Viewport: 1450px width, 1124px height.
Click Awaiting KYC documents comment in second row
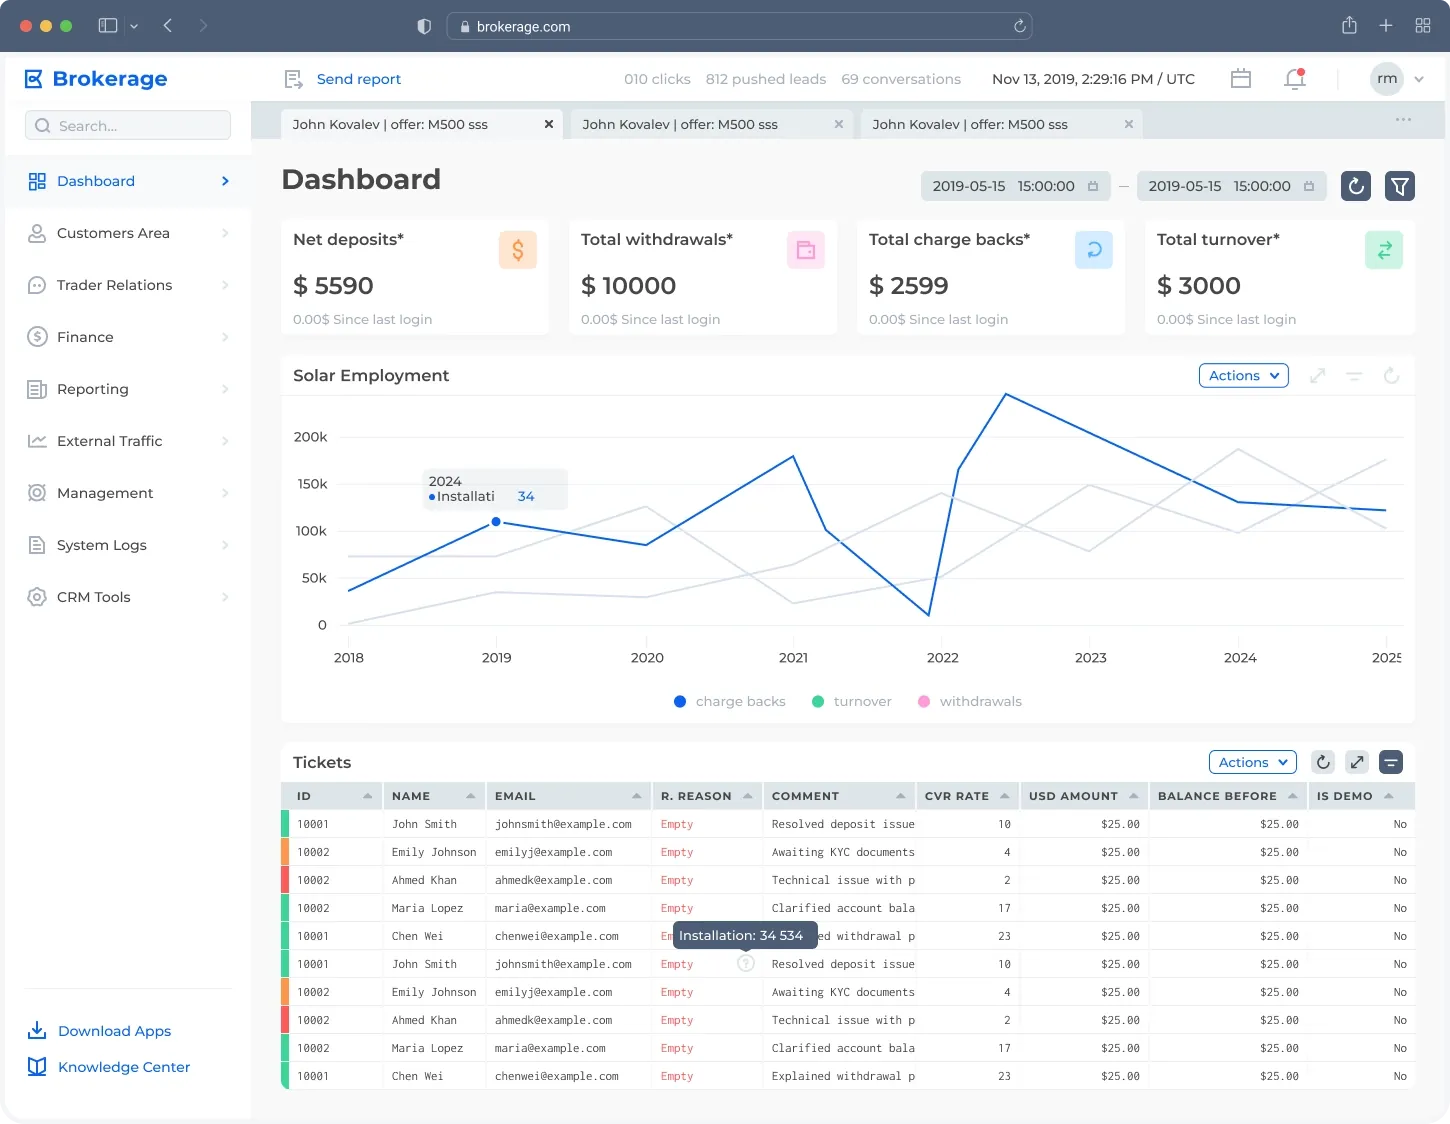click(843, 852)
